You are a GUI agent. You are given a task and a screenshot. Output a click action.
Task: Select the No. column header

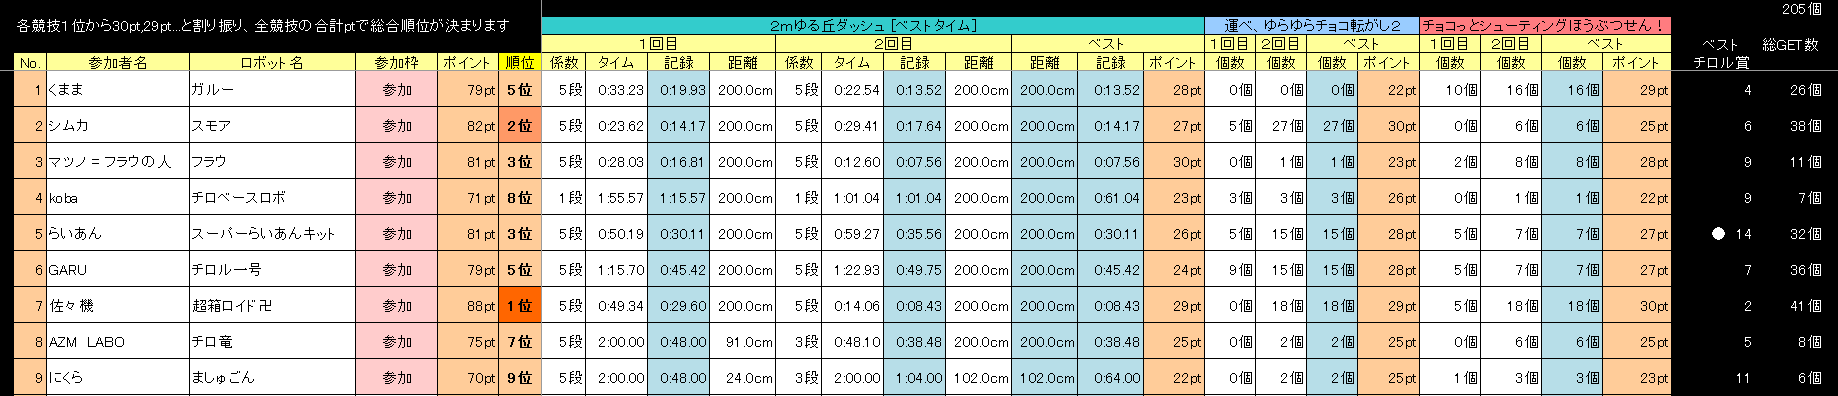coord(30,62)
